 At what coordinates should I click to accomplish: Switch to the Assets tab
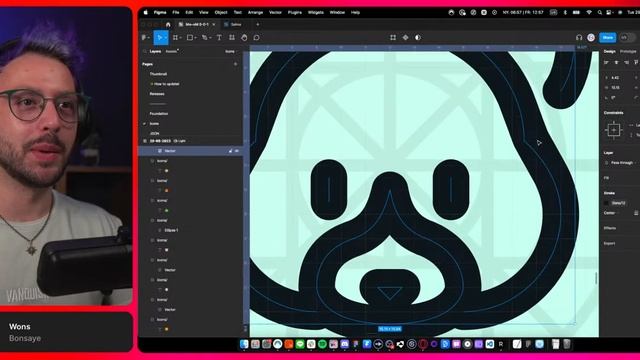(x=171, y=51)
